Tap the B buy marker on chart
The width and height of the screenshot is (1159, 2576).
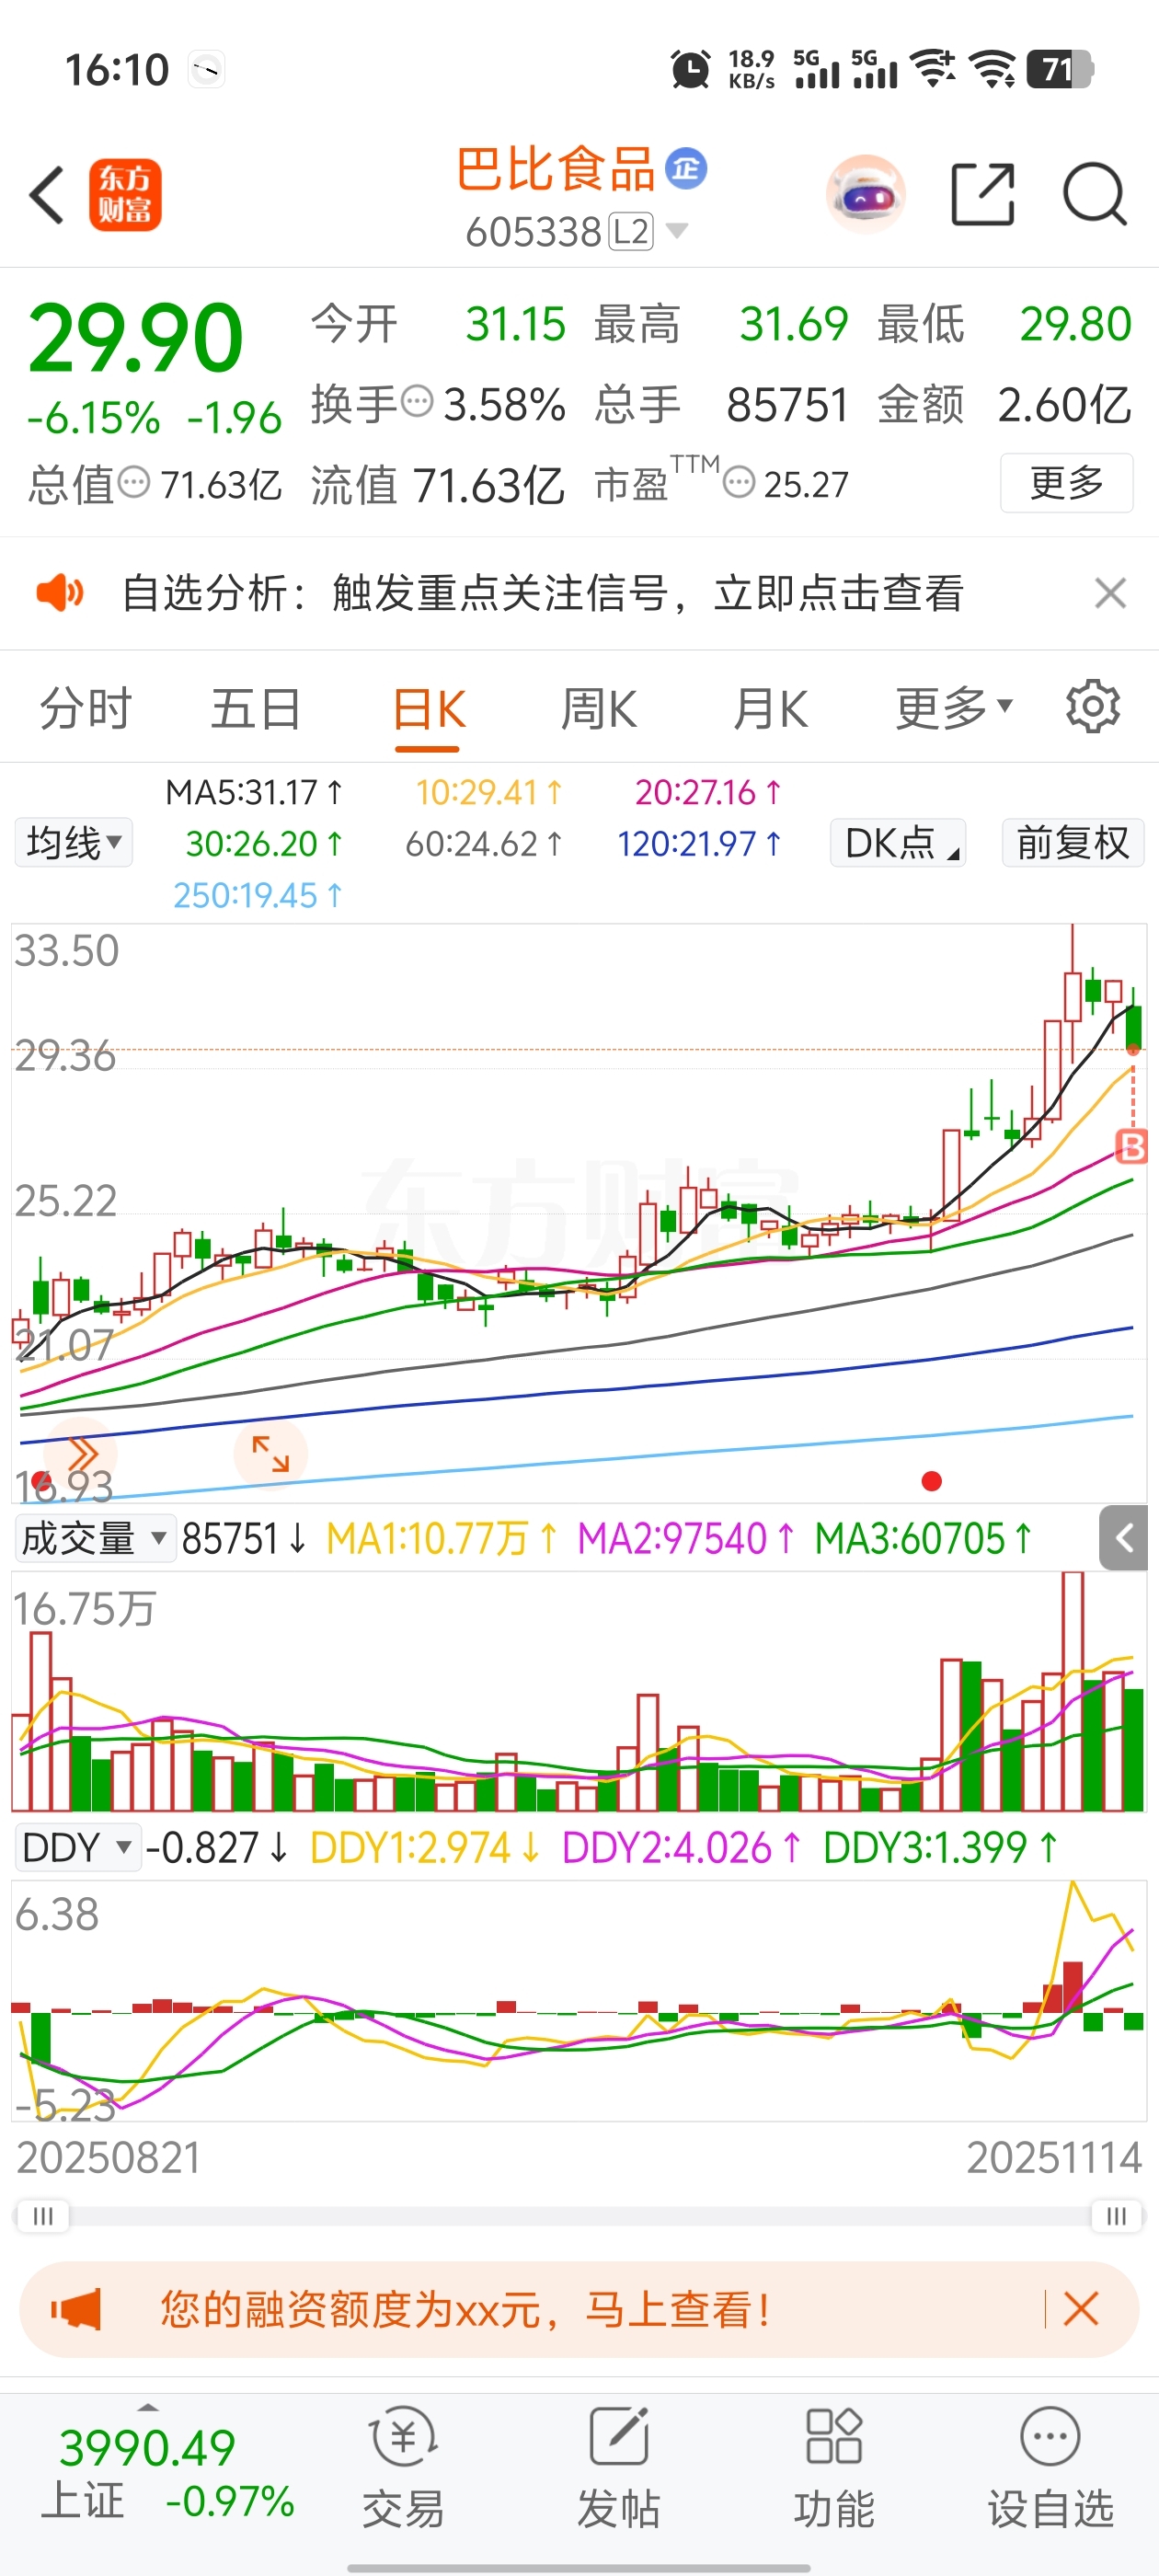tap(1131, 1146)
